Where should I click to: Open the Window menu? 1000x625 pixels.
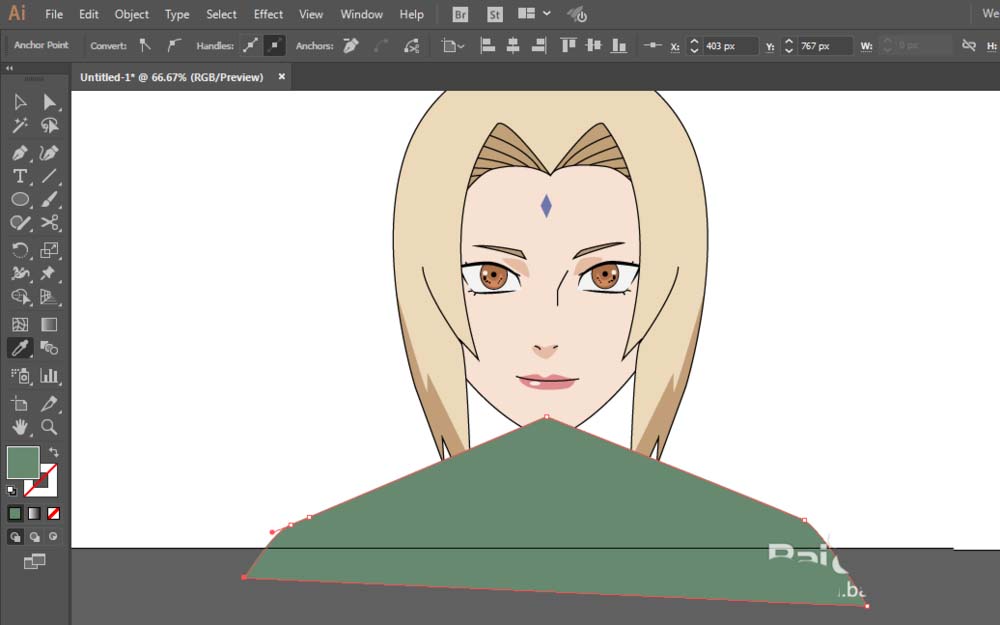point(361,14)
